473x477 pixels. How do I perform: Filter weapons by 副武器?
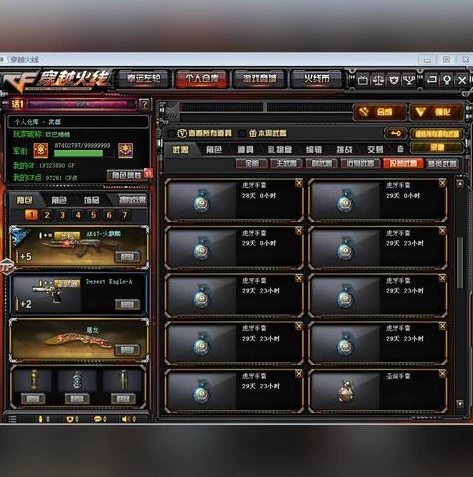pos(321,163)
